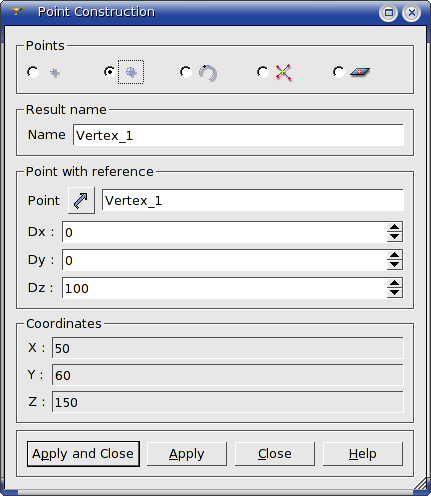Screen dimensions: 431x496
Task: Click the Apply button
Action: coord(187,454)
